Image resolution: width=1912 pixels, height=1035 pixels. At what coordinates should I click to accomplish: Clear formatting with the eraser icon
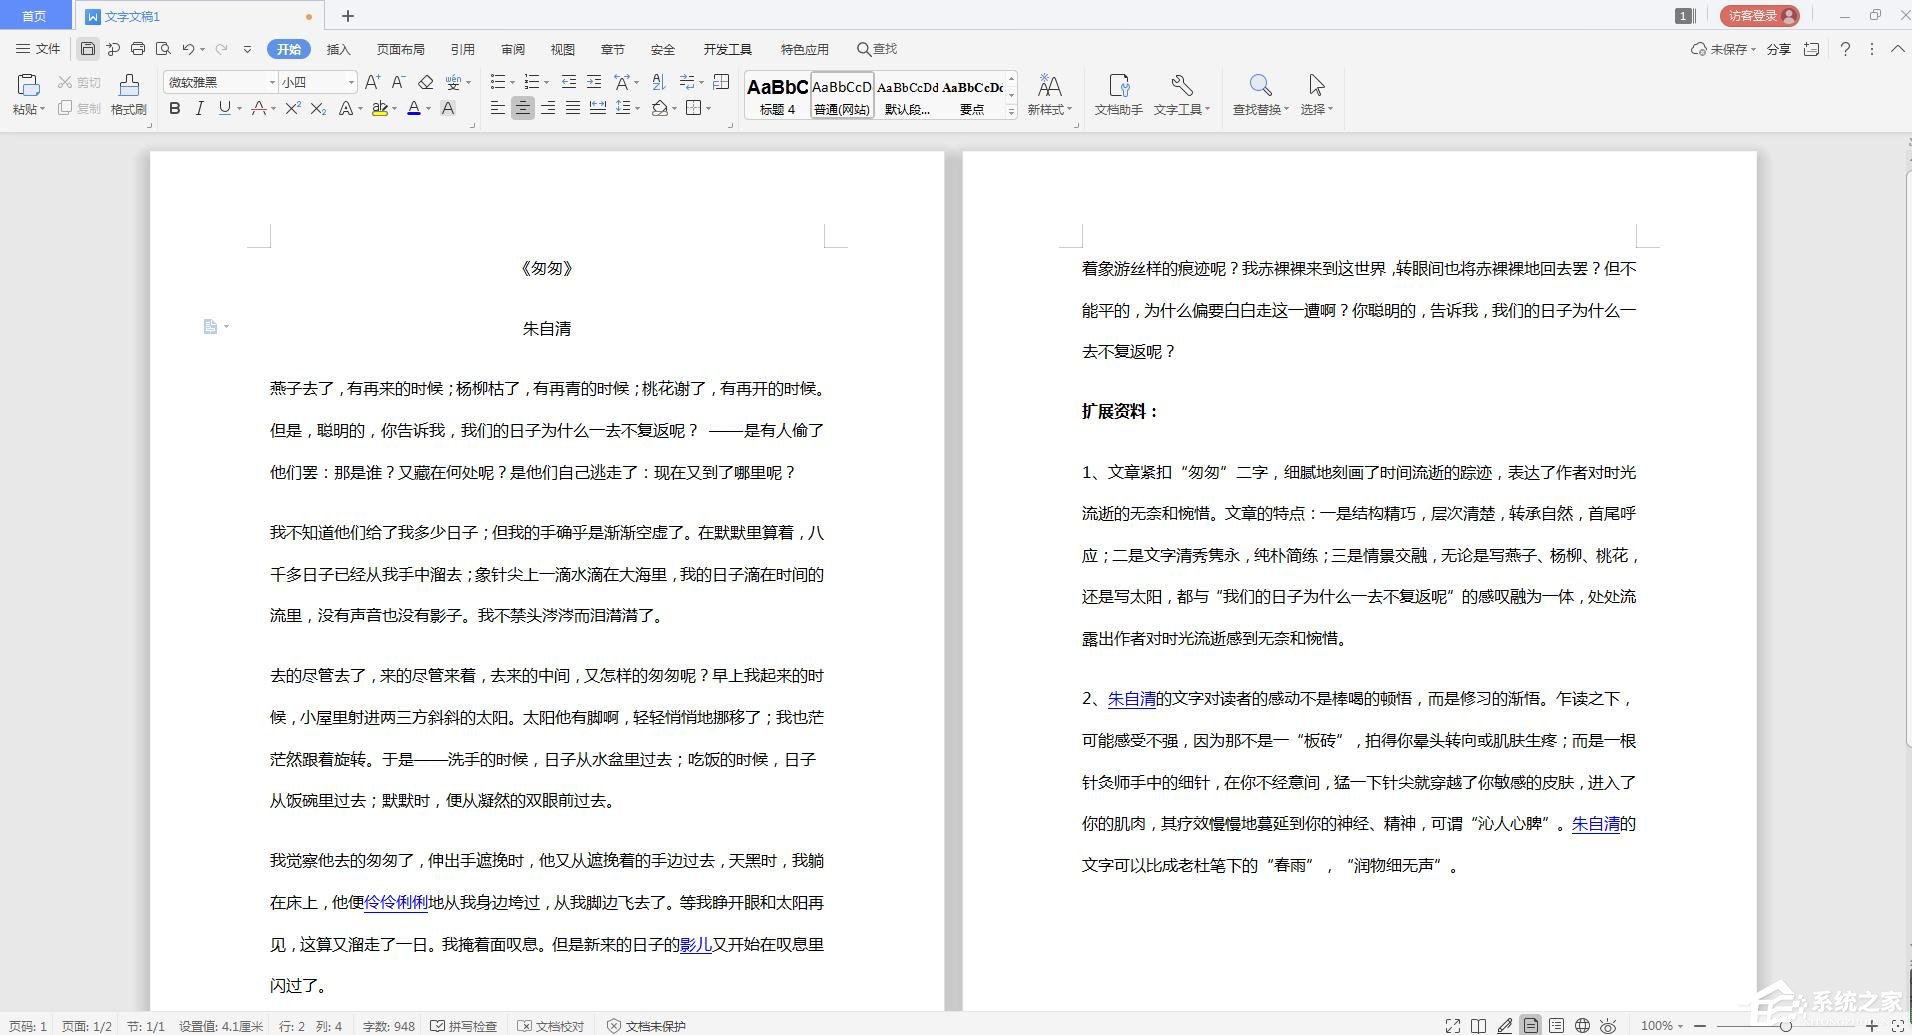425,82
